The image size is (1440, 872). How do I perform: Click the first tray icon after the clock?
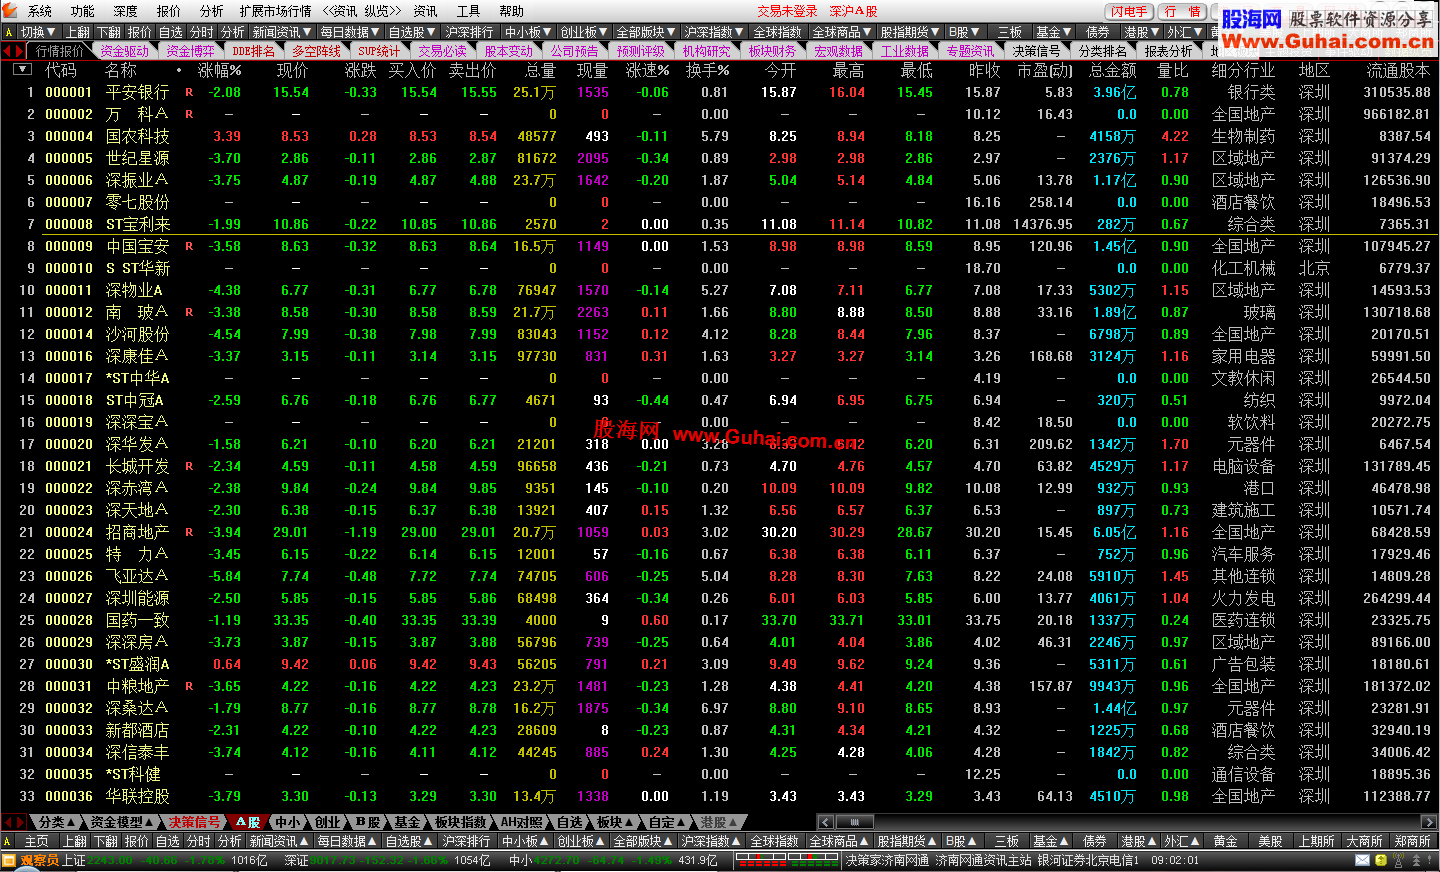coord(1360,860)
